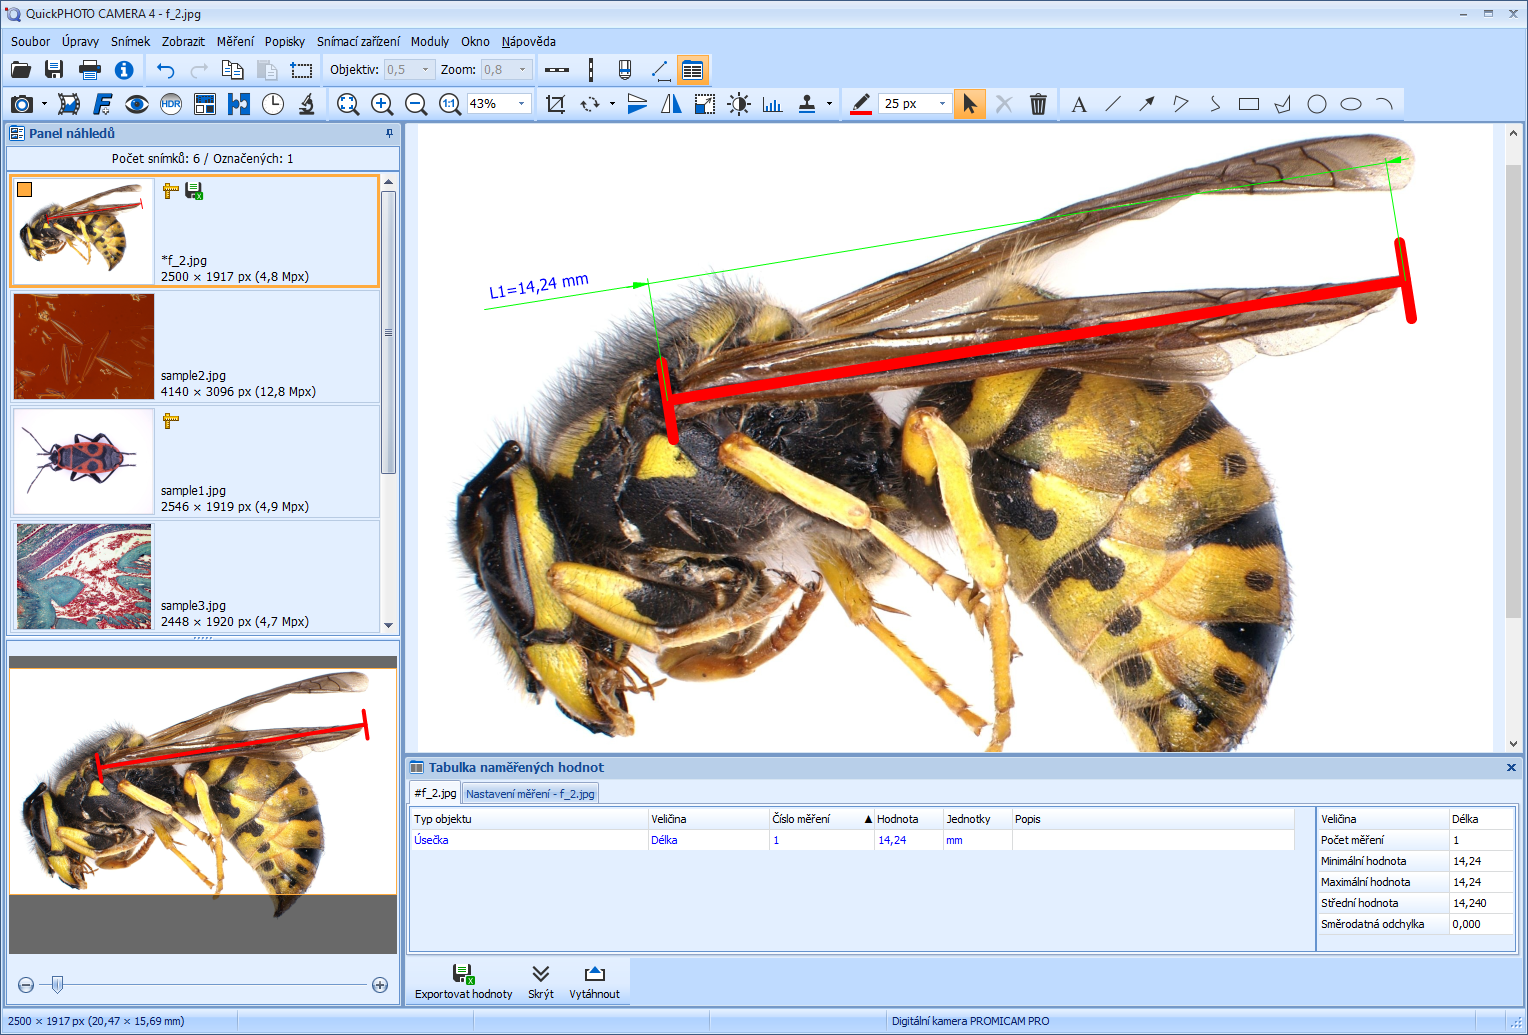Switch to Nastavení měření - f_2.jpg tab
Screen dimensions: 1528x1035
point(530,794)
